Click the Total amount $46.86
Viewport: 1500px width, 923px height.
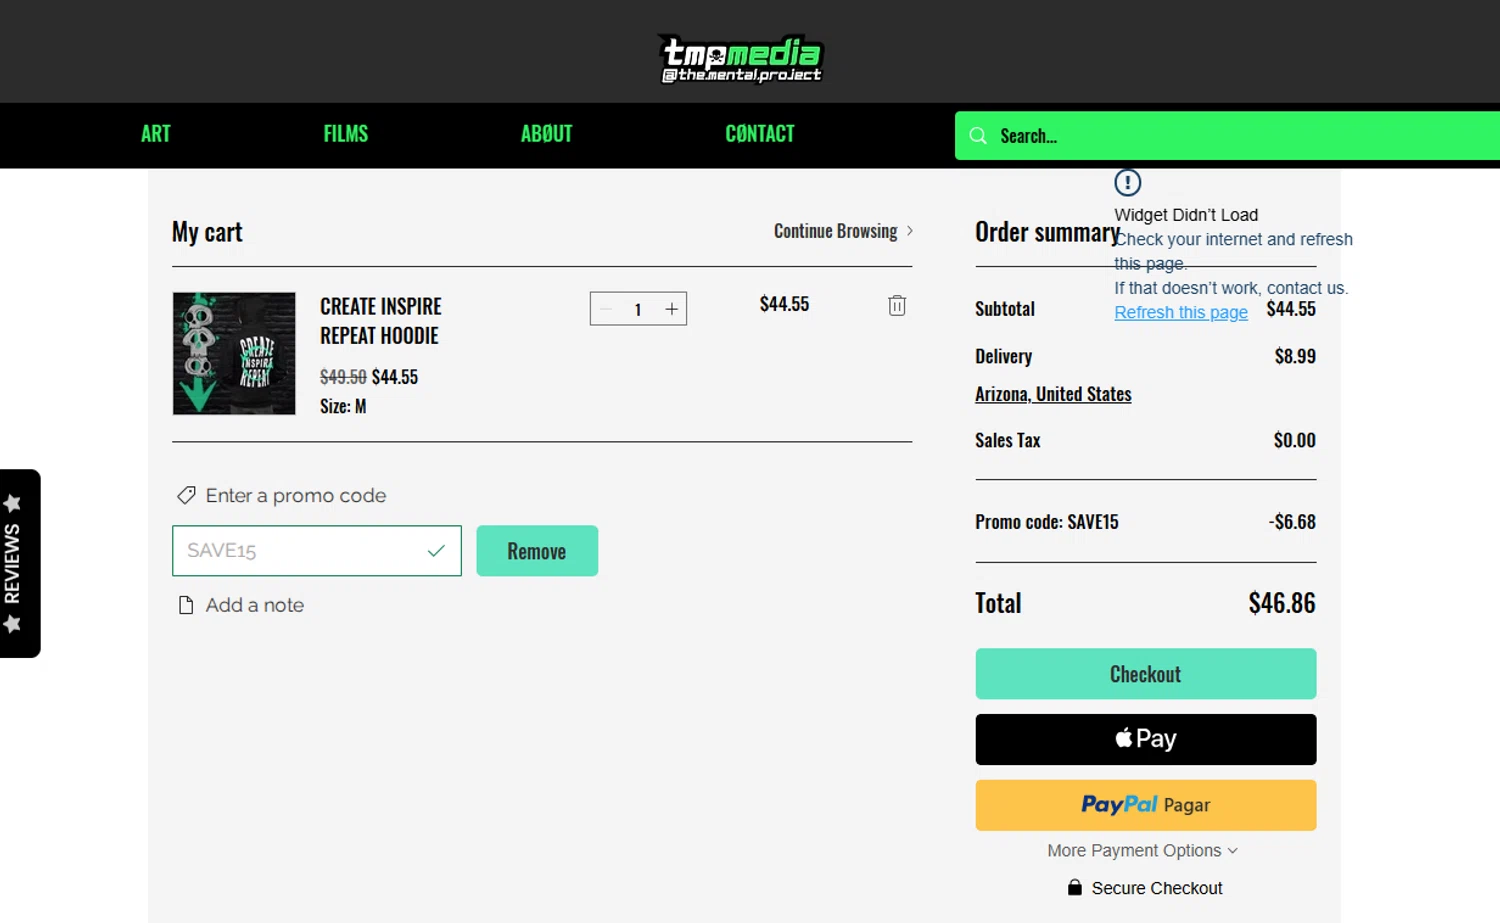pos(1282,603)
